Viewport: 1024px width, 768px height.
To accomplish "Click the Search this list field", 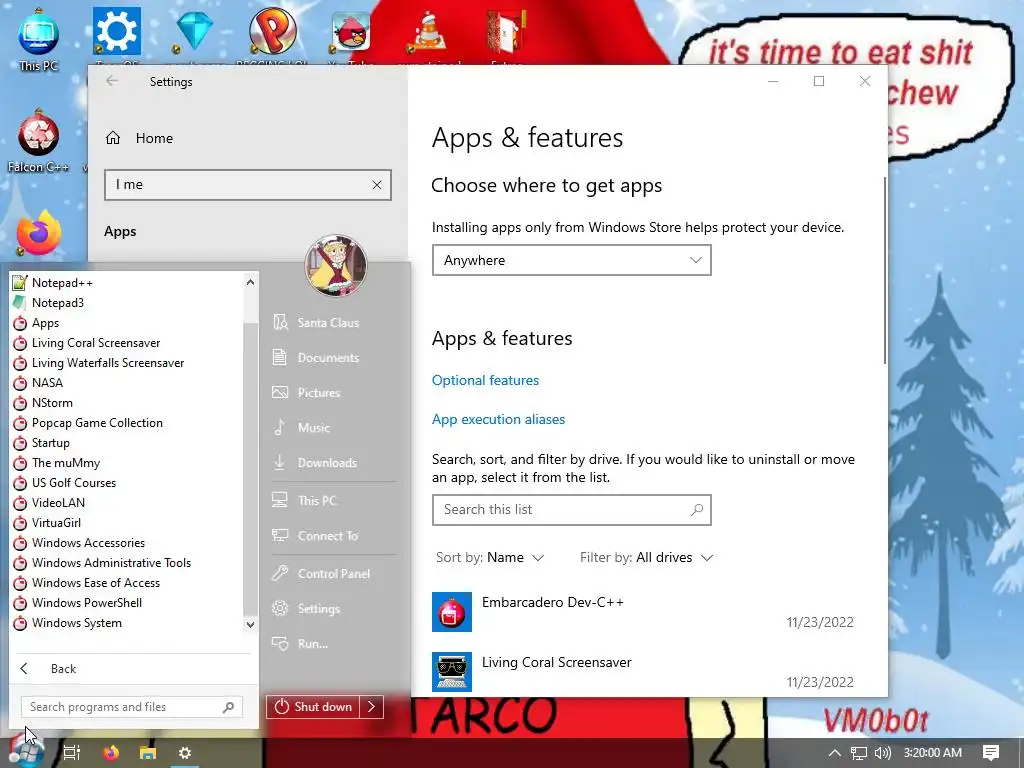I will pyautogui.click(x=571, y=509).
